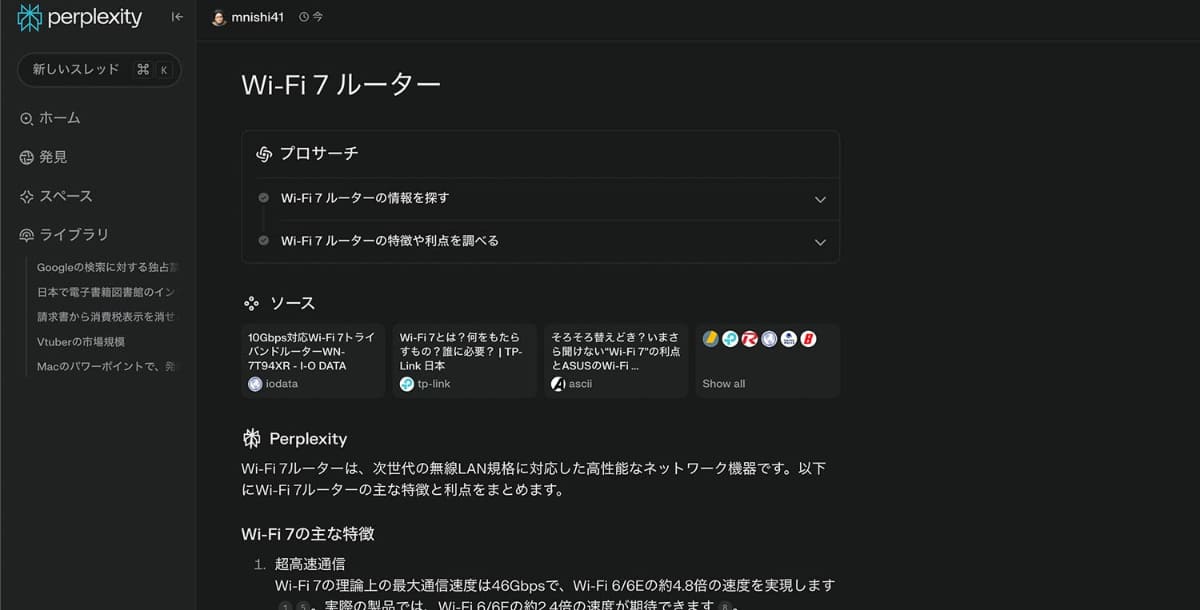Click the ascii favicon on the source card
1200x610 pixels.
click(x=559, y=383)
